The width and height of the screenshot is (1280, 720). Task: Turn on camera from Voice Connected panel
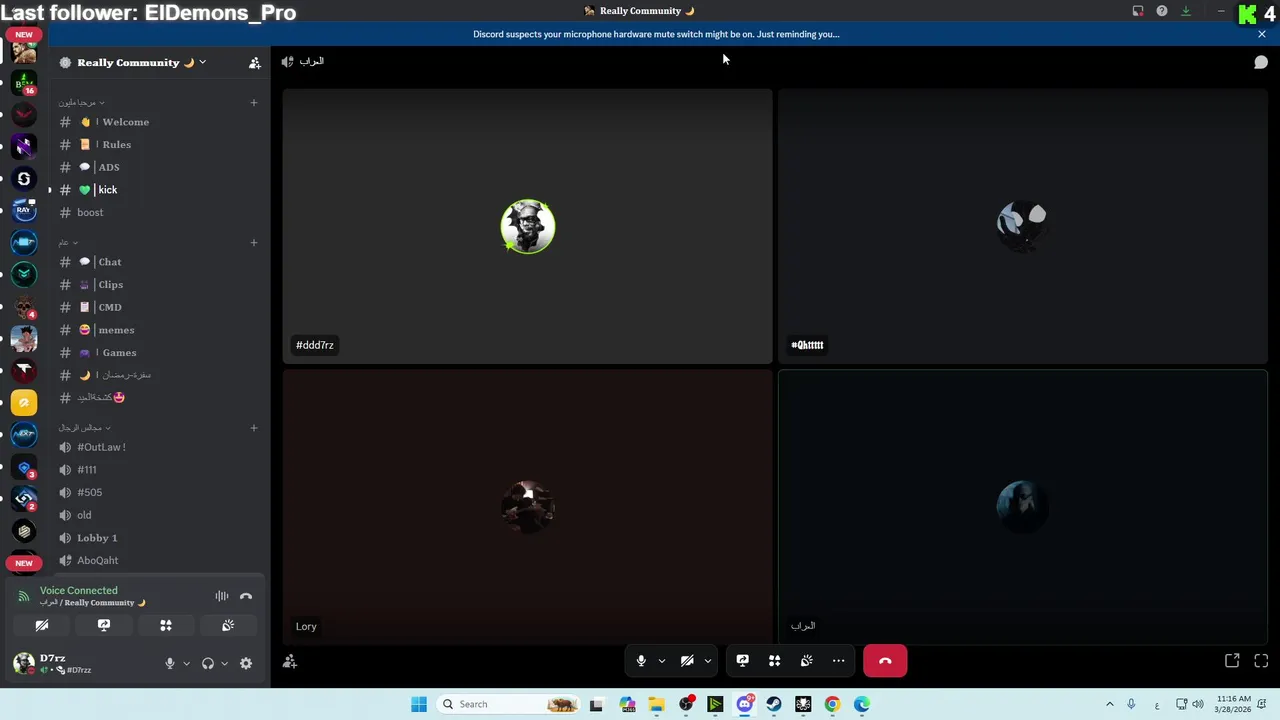tap(42, 626)
